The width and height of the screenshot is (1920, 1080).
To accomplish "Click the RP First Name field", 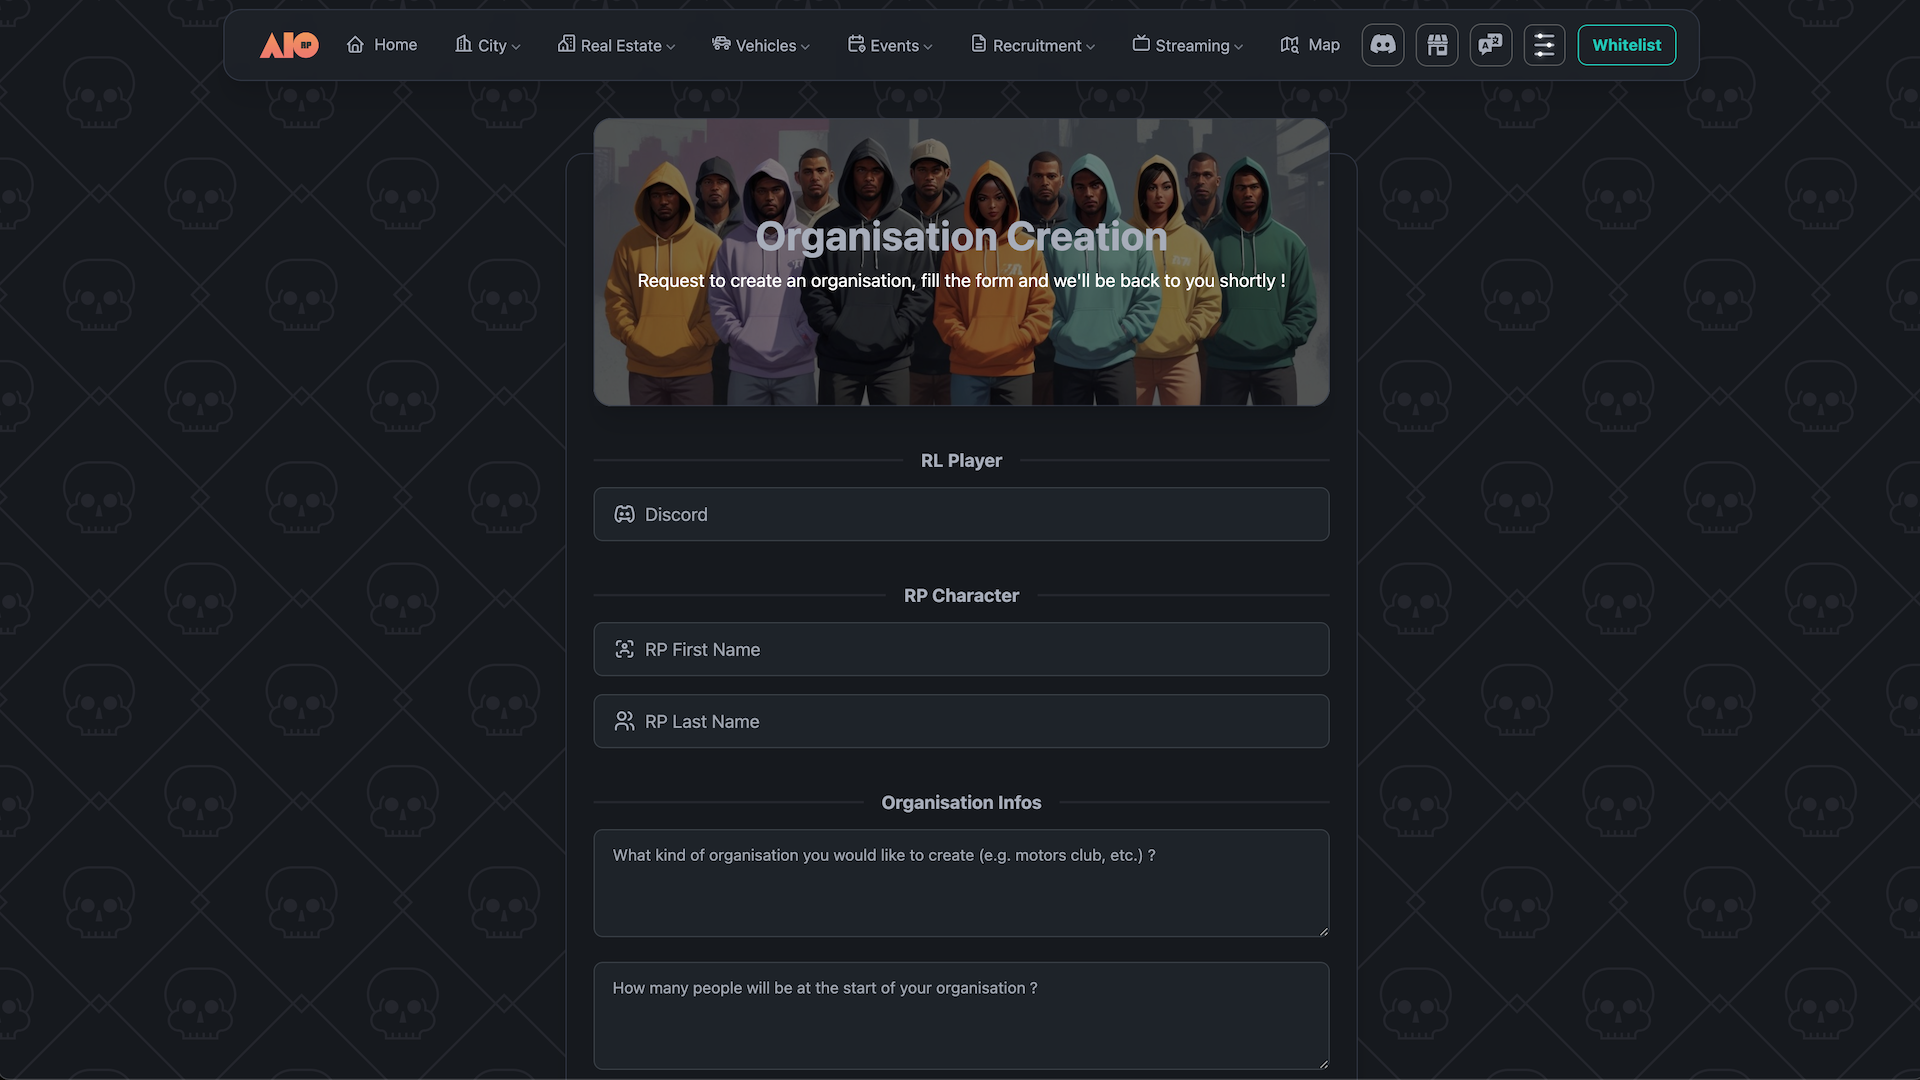I will click(x=961, y=649).
